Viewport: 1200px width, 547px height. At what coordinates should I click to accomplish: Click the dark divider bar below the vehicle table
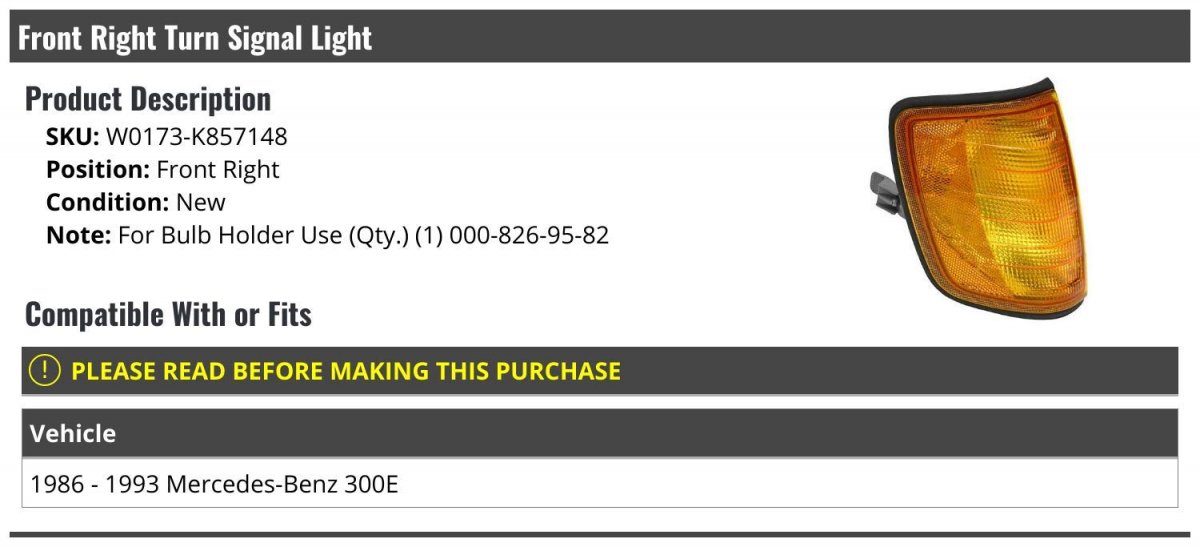tap(600, 535)
